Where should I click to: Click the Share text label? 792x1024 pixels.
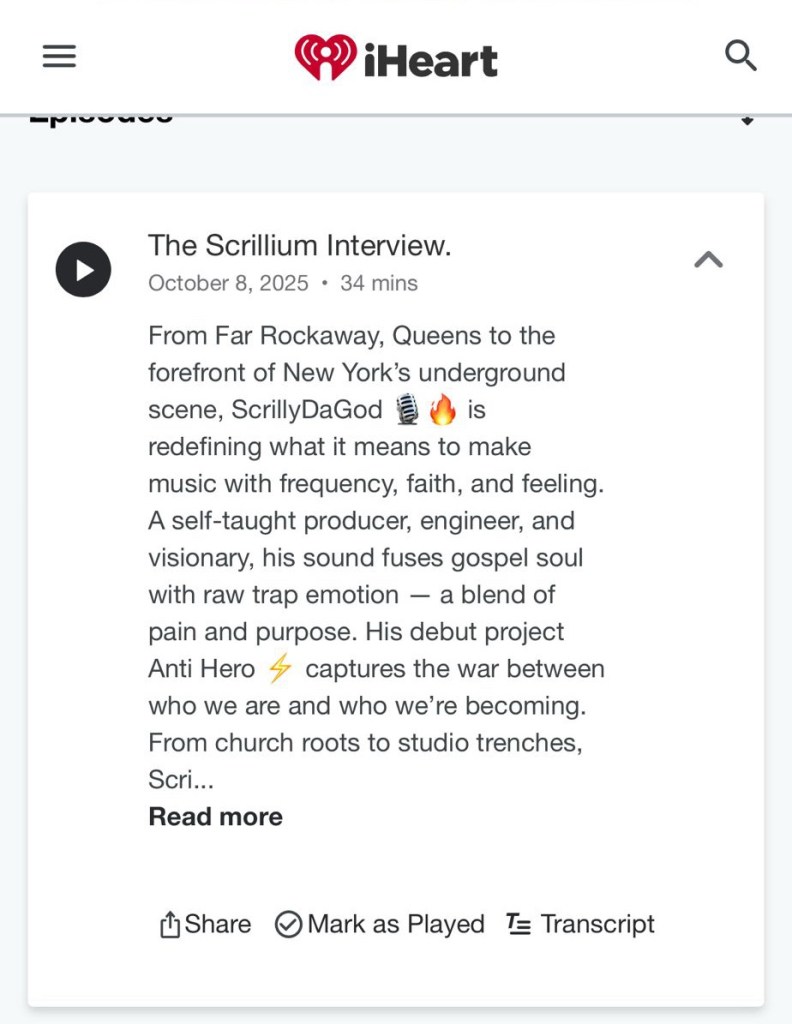click(x=218, y=924)
